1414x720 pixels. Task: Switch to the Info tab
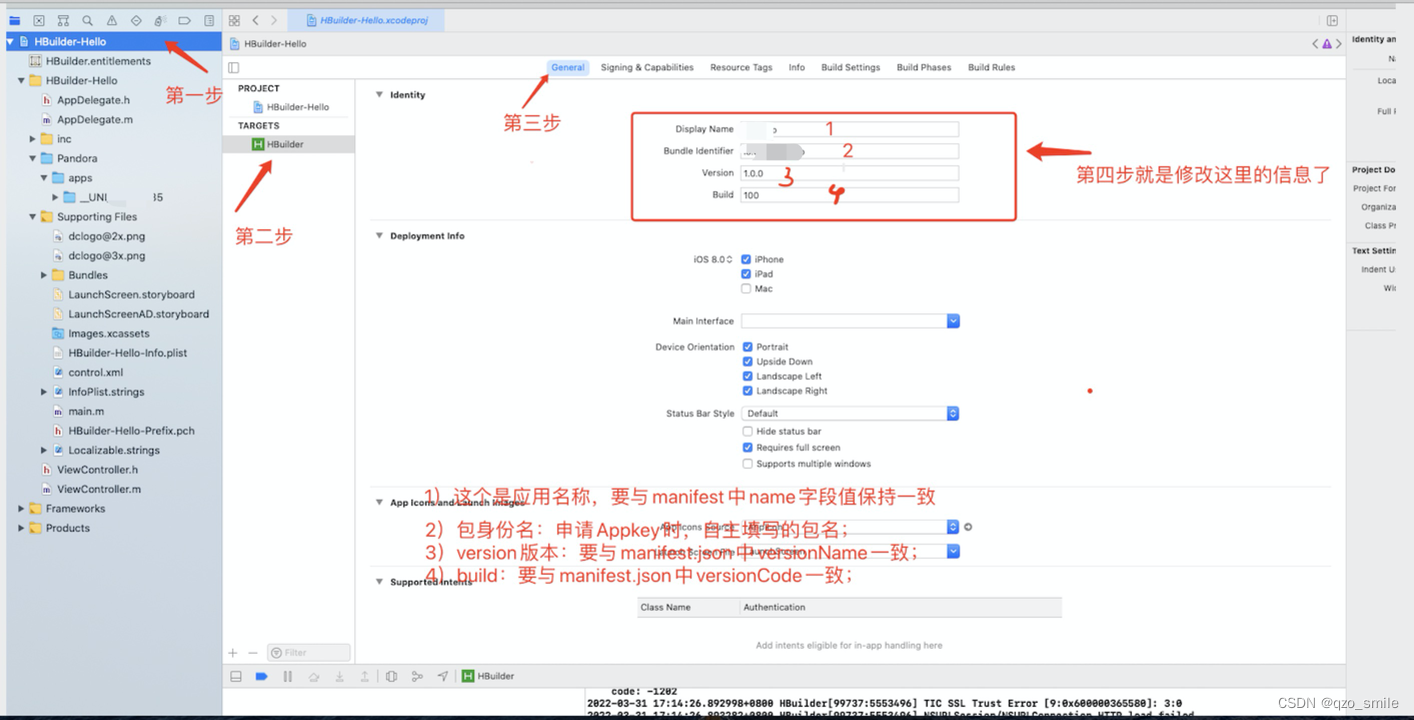pos(797,68)
